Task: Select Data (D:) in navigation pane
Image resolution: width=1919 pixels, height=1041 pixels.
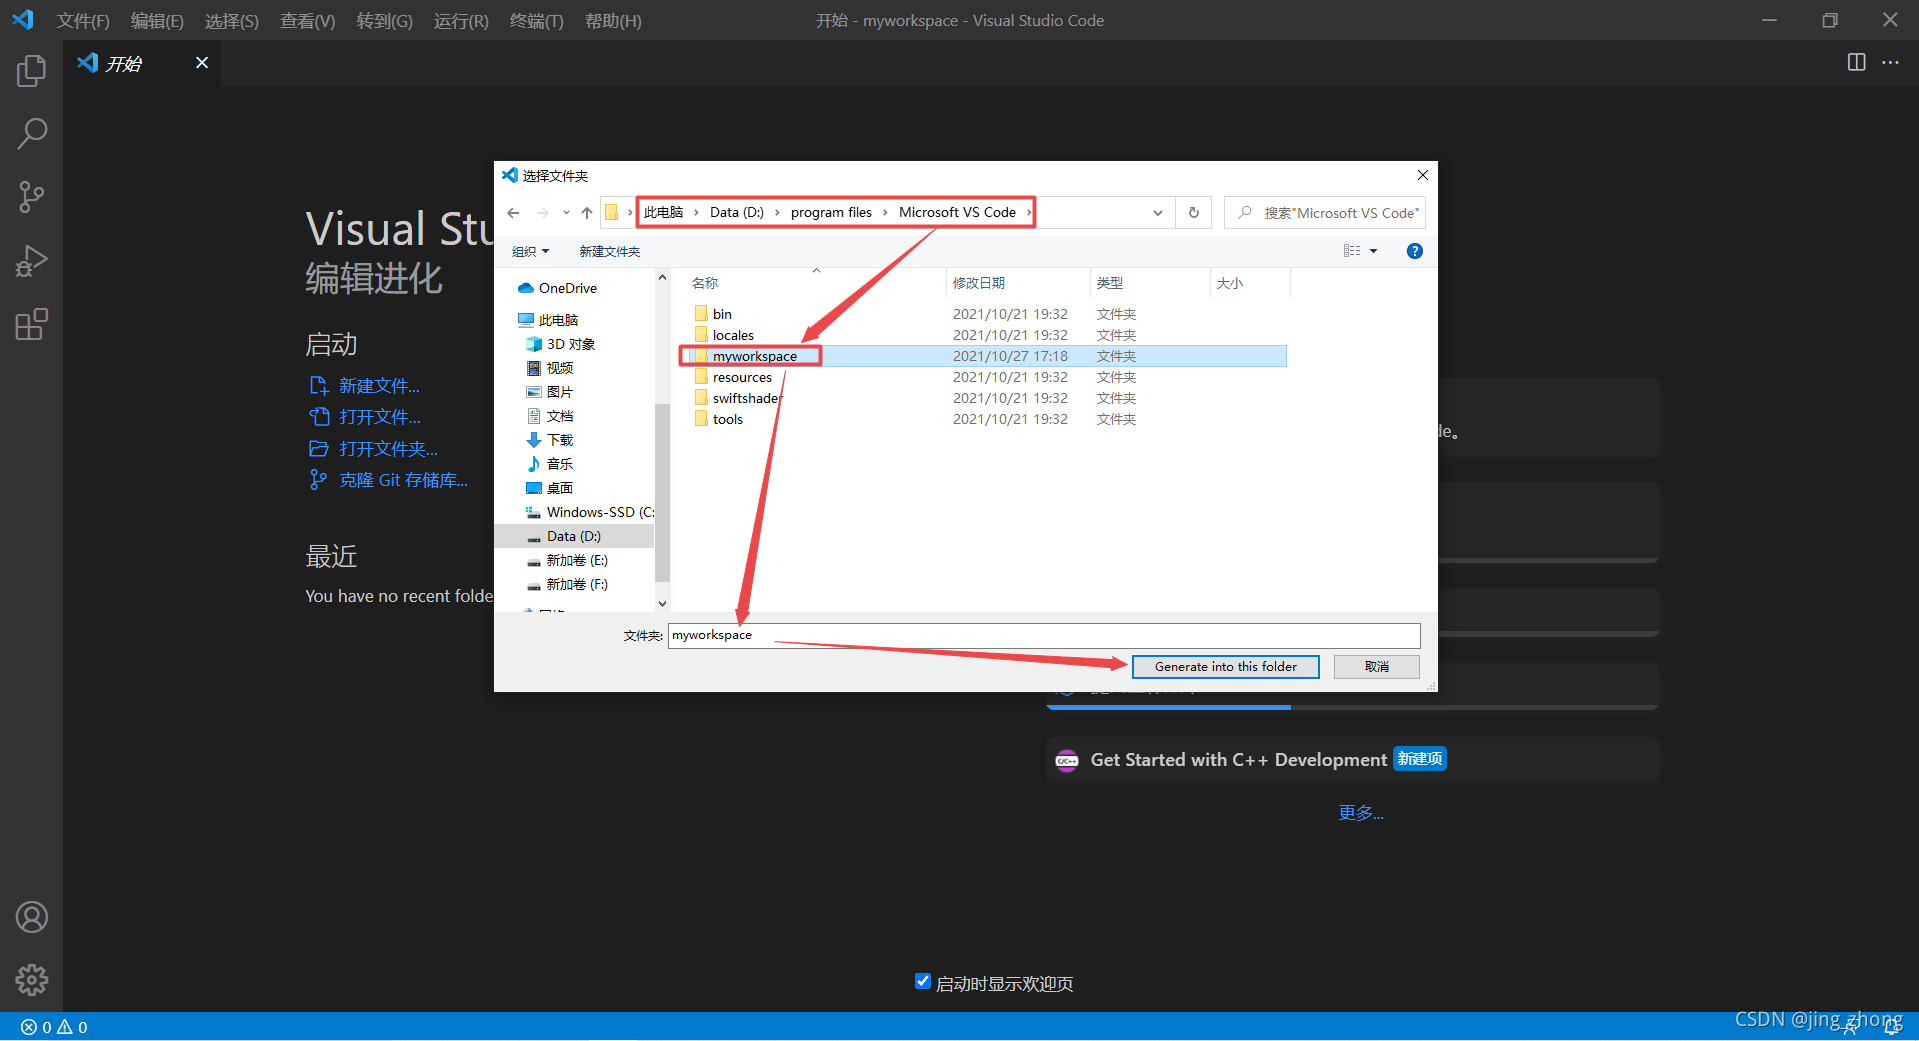Action: pos(573,536)
